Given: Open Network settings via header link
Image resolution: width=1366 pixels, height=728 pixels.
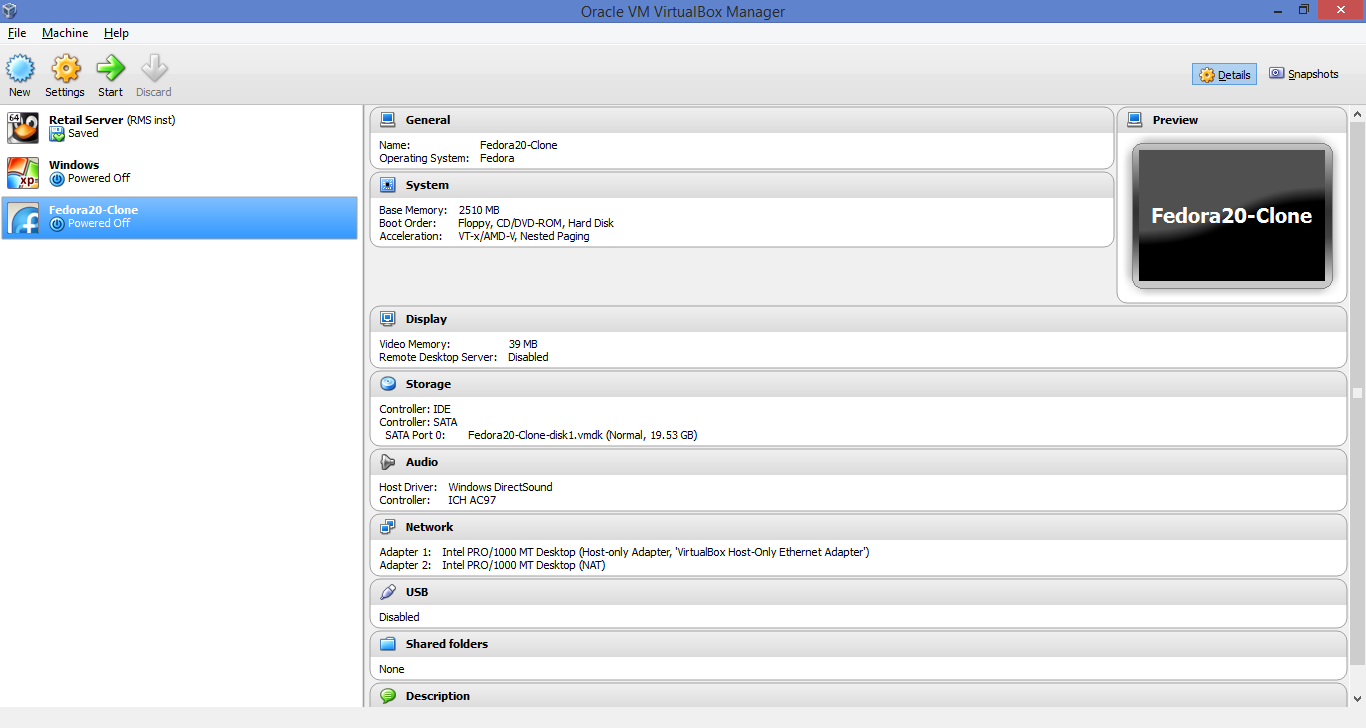Looking at the screenshot, I should coord(429,527).
